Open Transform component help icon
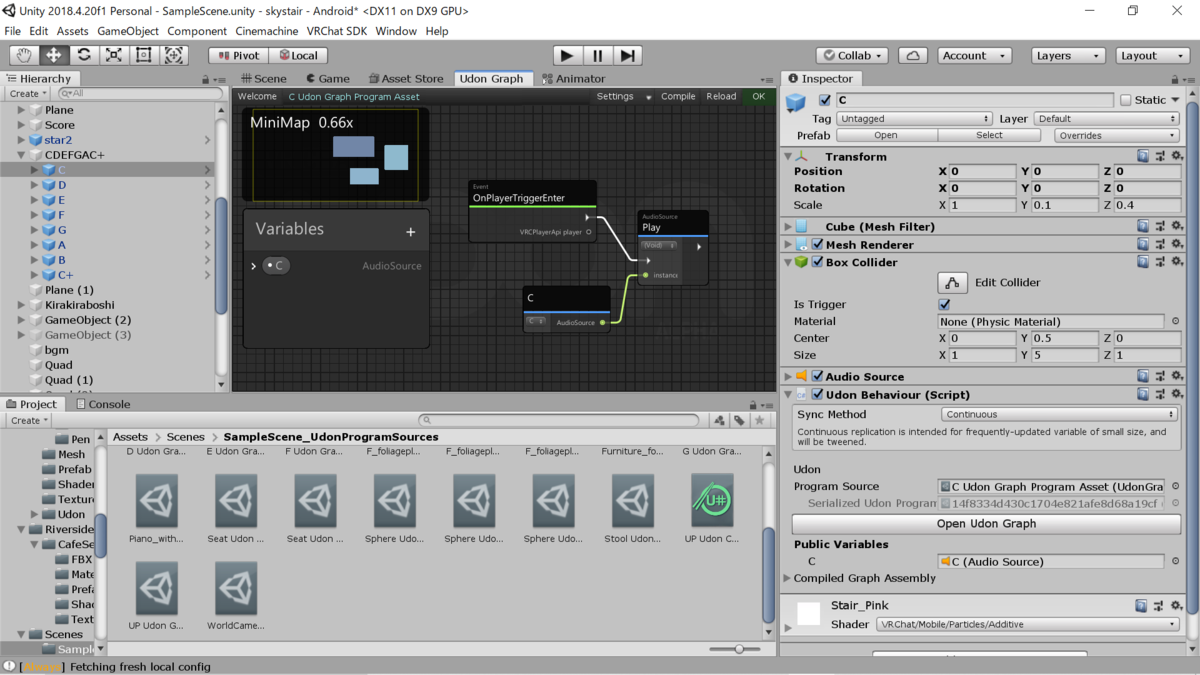Image resolution: width=1200 pixels, height=675 pixels. point(1143,156)
